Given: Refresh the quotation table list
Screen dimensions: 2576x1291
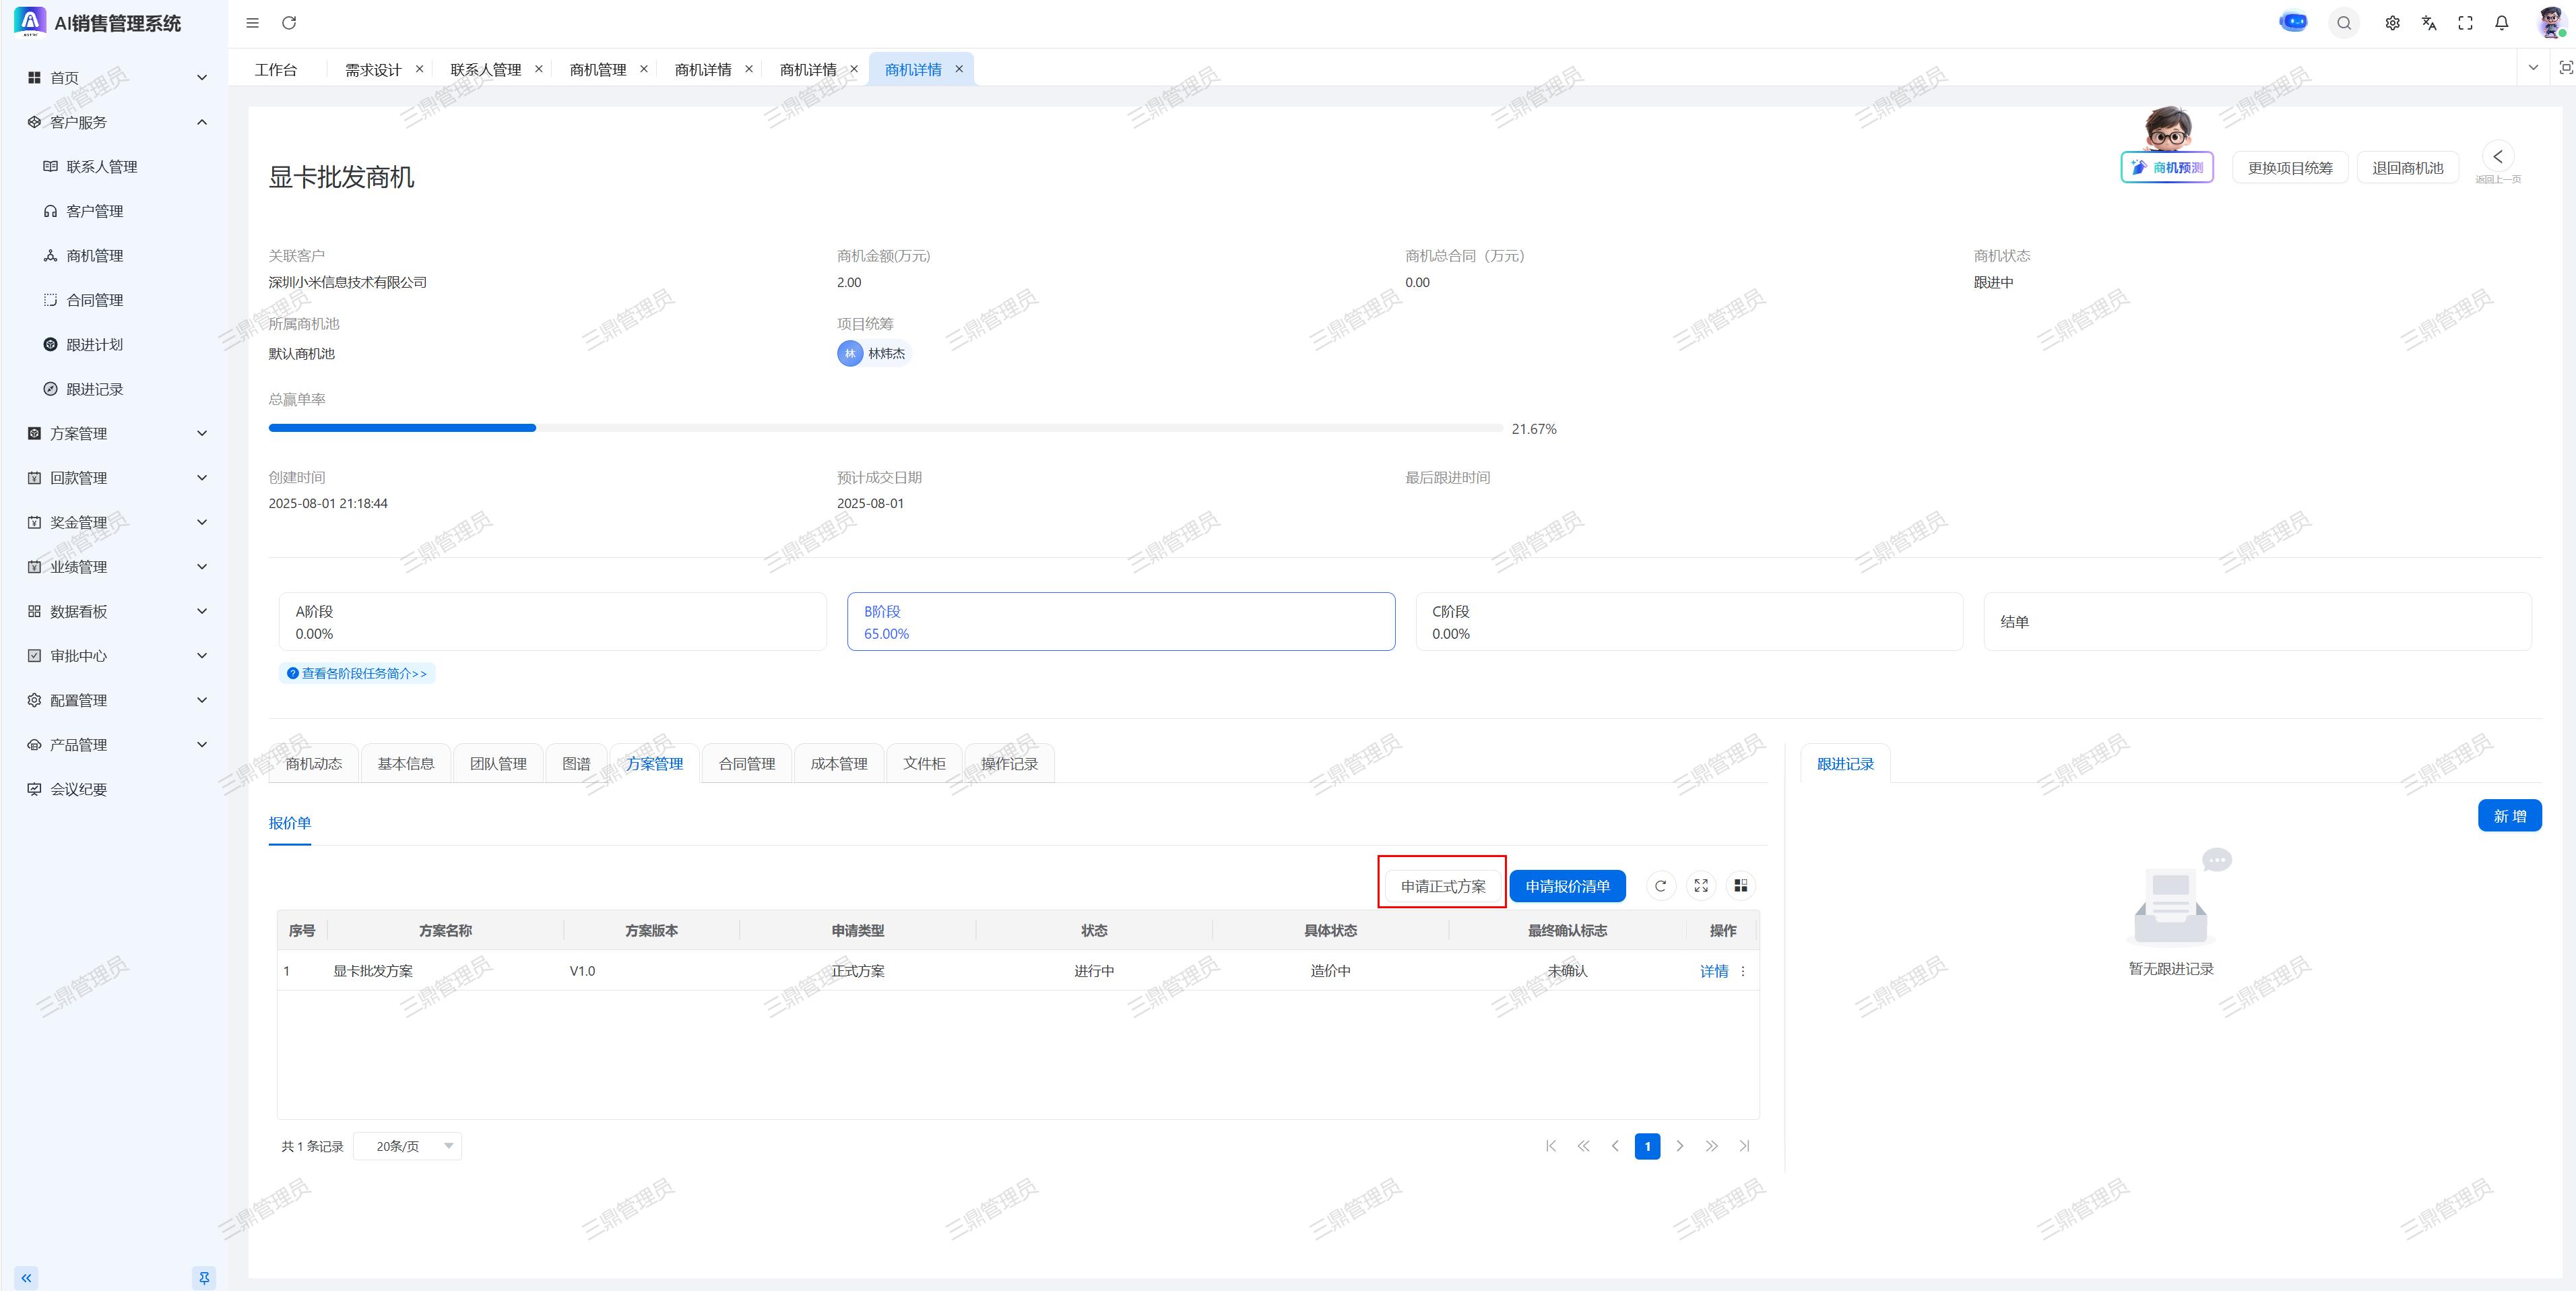Looking at the screenshot, I should pos(1660,886).
